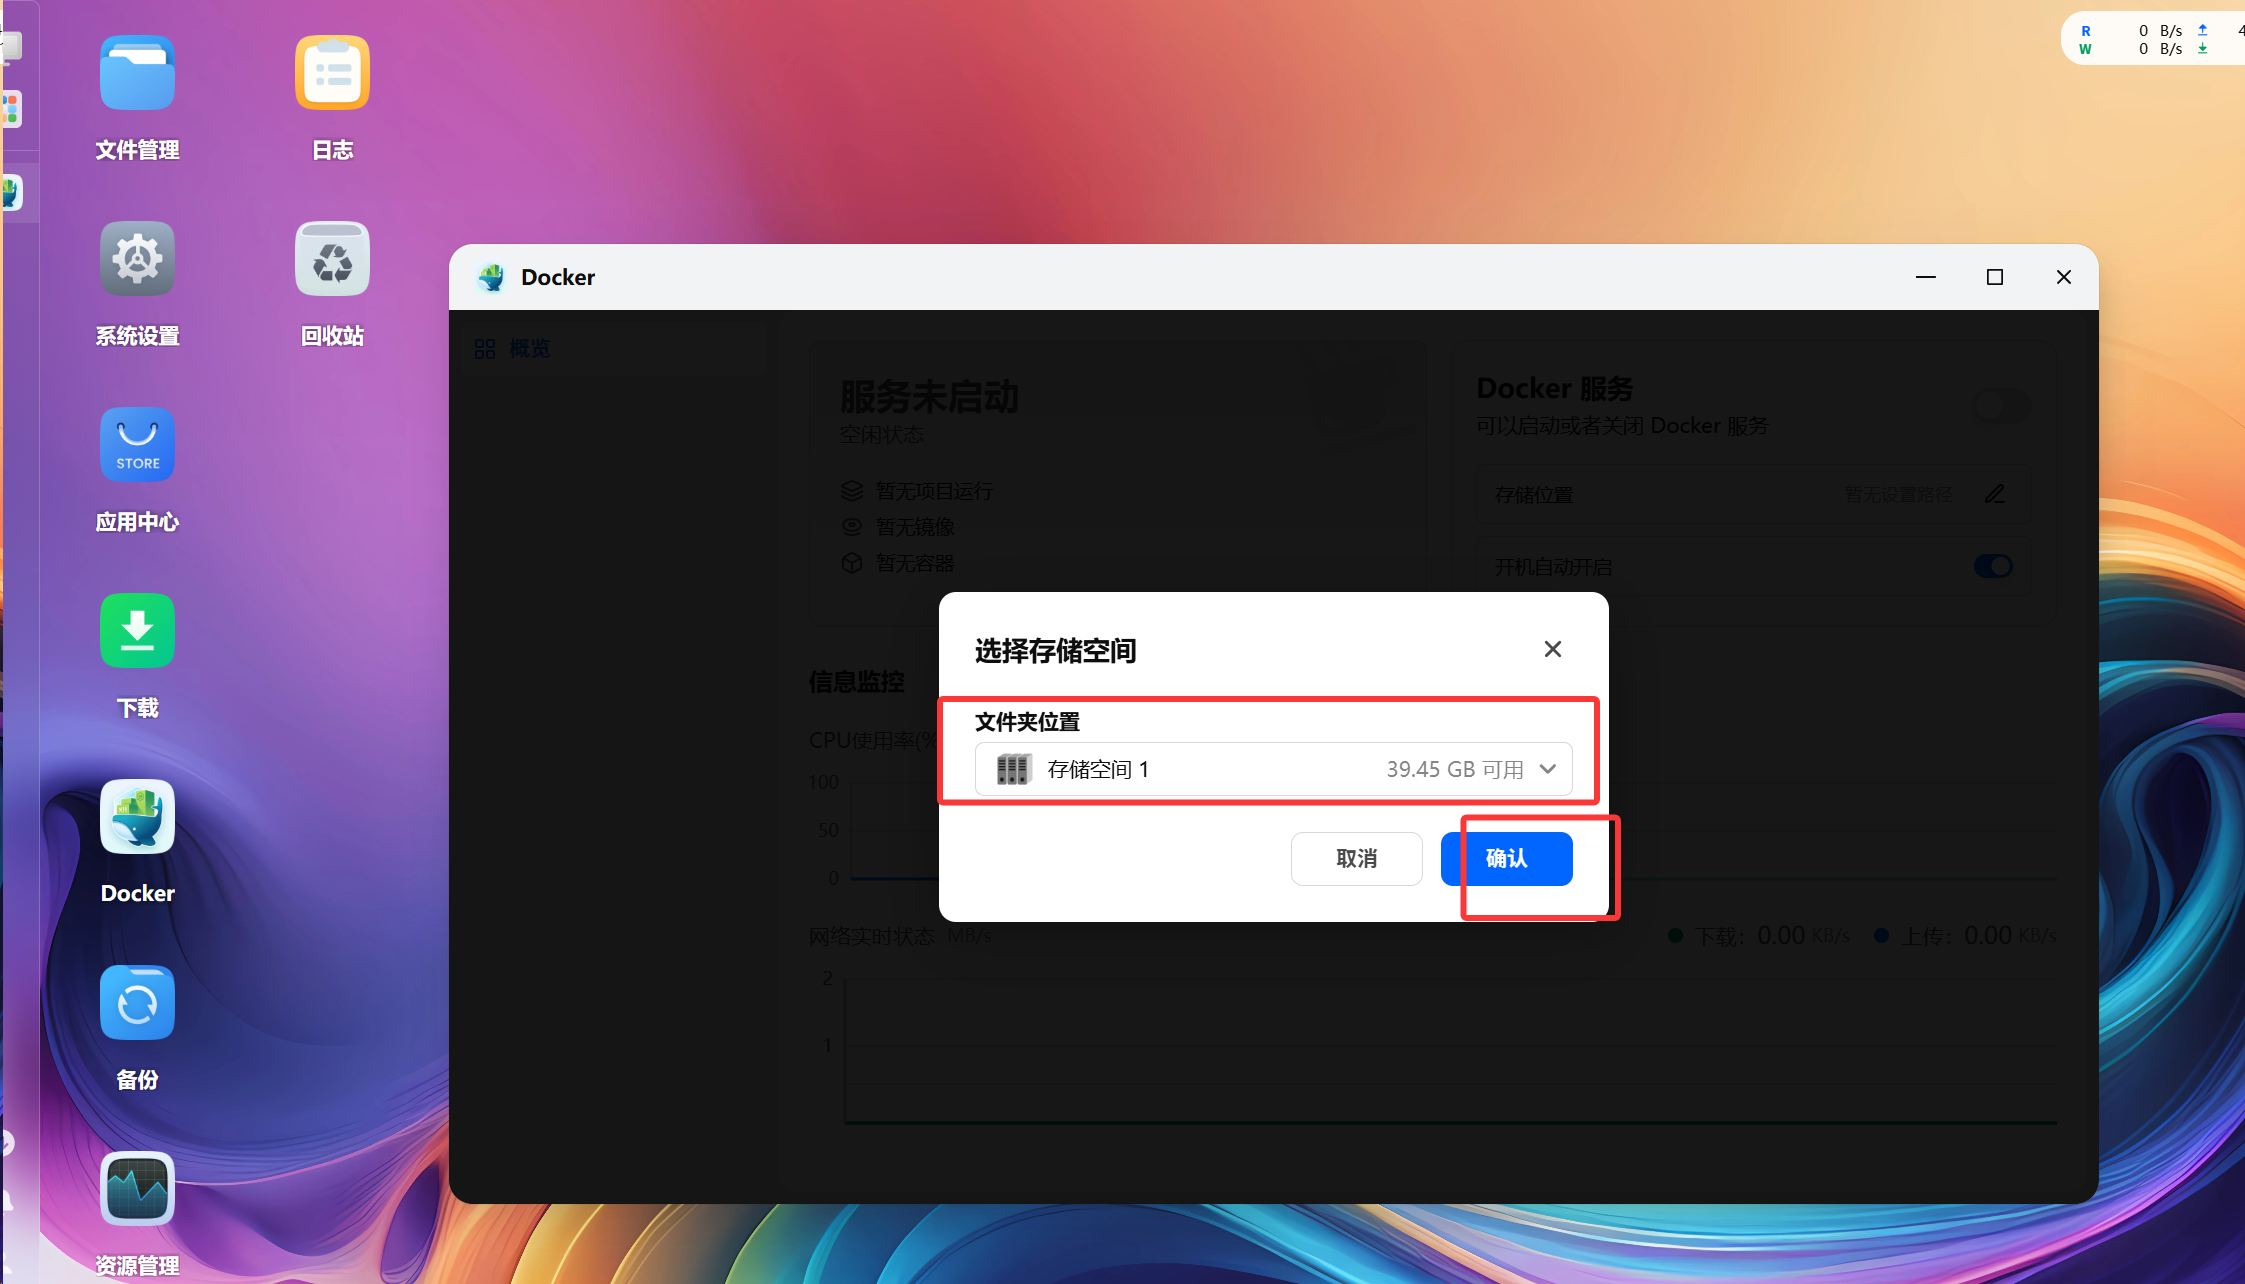Click the 取消 cancel button
2245x1284 pixels.
coord(1356,859)
